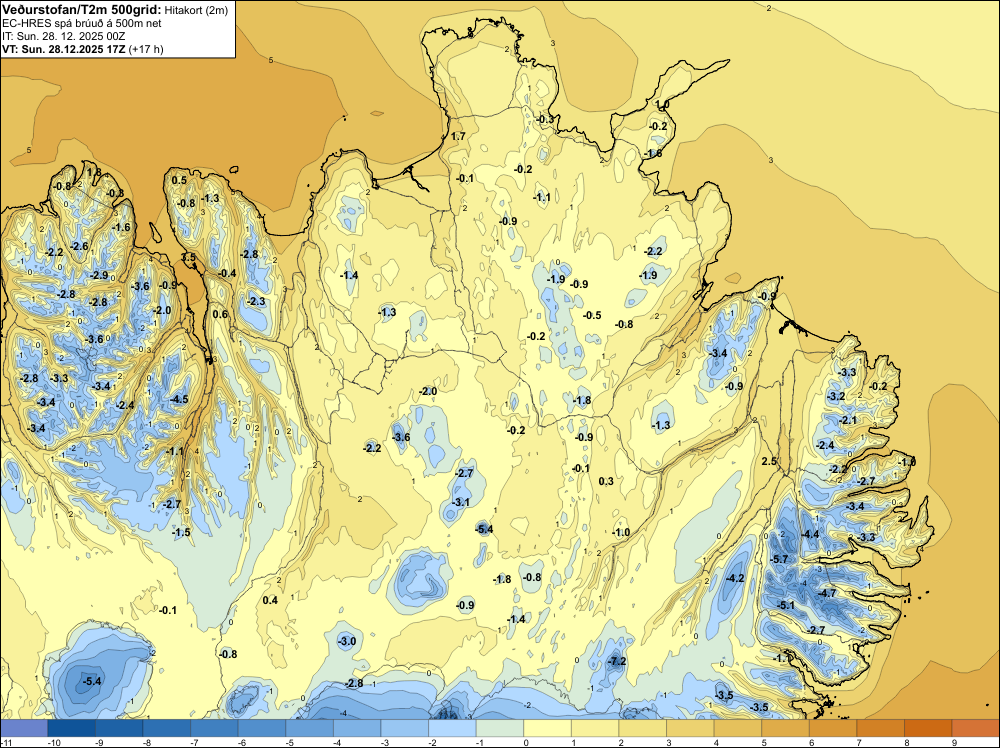
Task: Select the 0.4 temperature value
Action: pyautogui.click(x=270, y=600)
